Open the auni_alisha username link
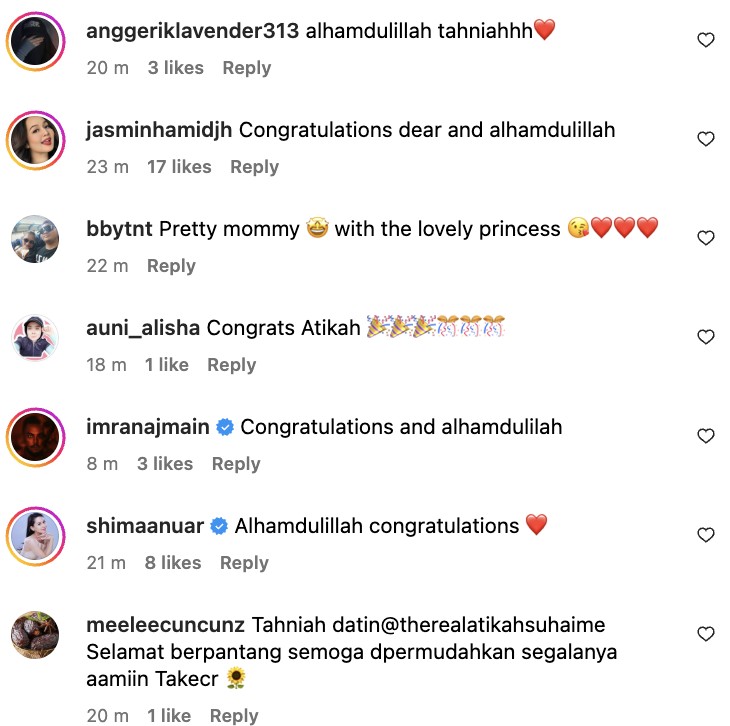This screenshot has width=730, height=726. point(144,328)
